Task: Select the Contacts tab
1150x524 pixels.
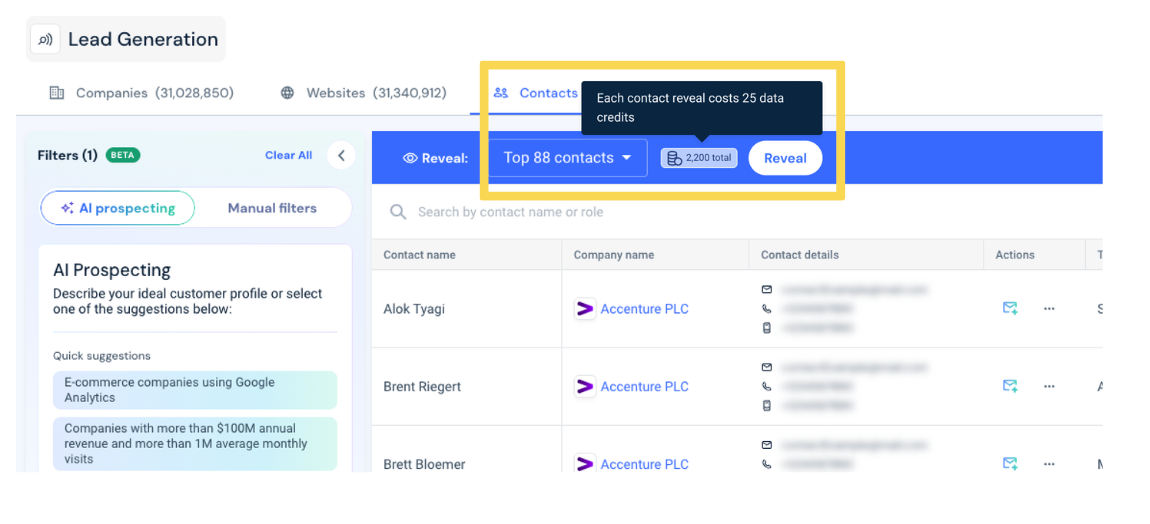Action: tap(535, 93)
